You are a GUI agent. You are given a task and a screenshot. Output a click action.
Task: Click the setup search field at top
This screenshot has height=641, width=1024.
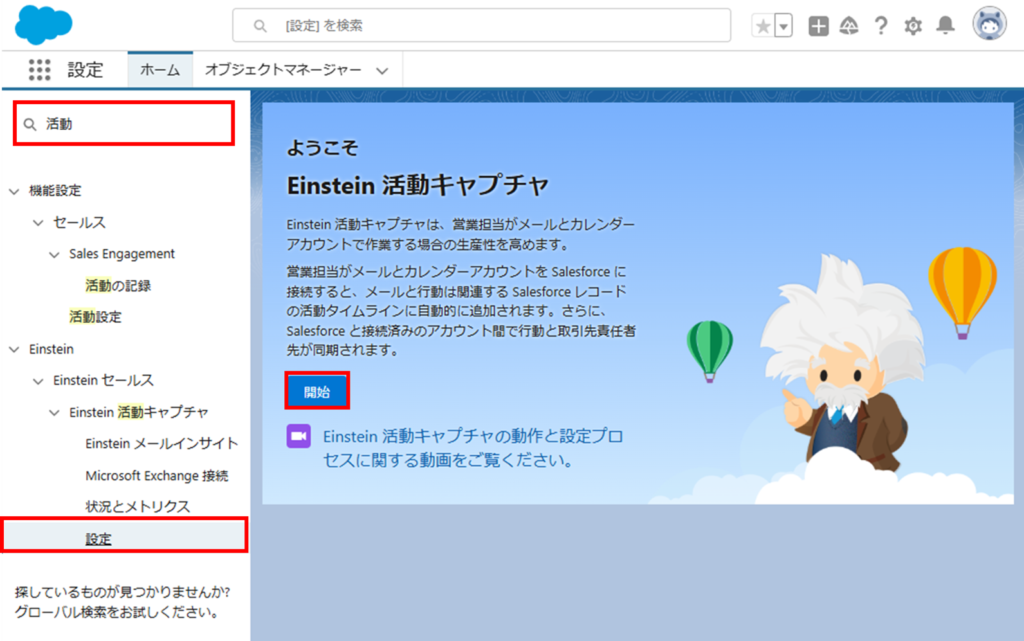coord(481,25)
